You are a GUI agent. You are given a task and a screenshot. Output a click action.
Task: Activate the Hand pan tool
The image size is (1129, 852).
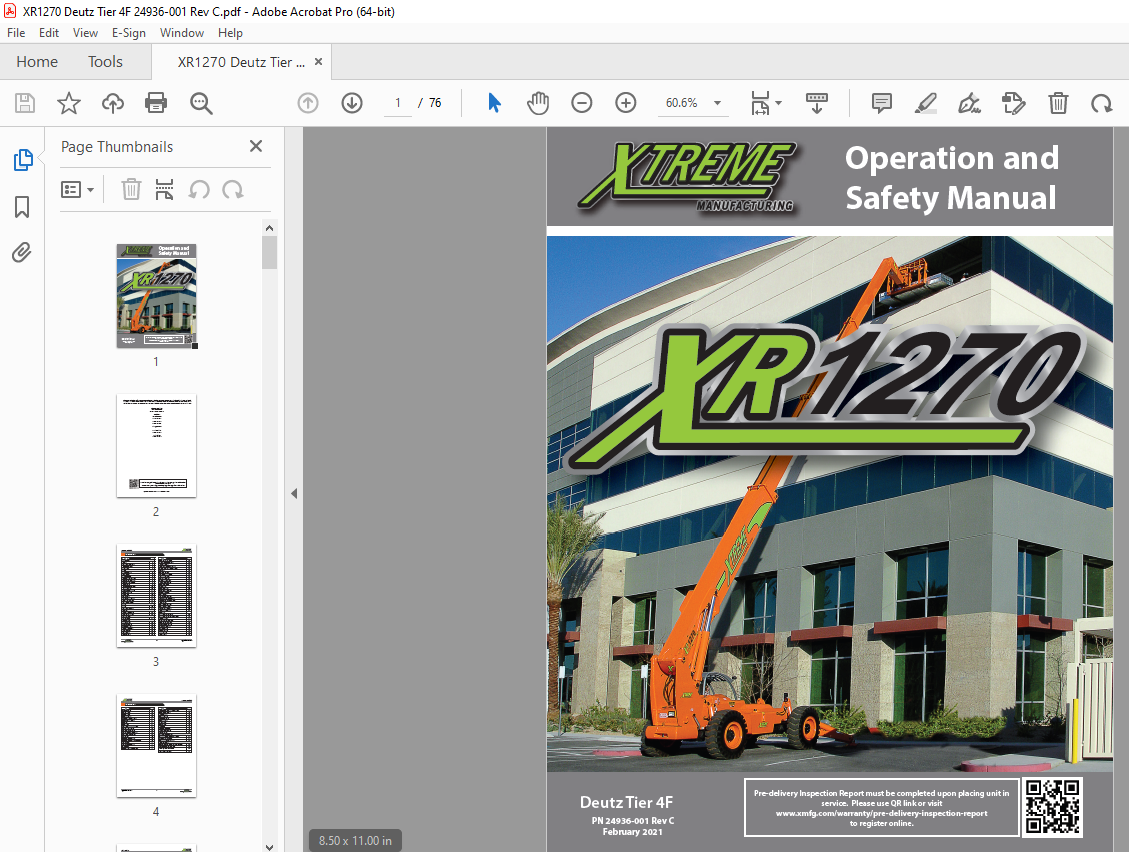coord(538,103)
